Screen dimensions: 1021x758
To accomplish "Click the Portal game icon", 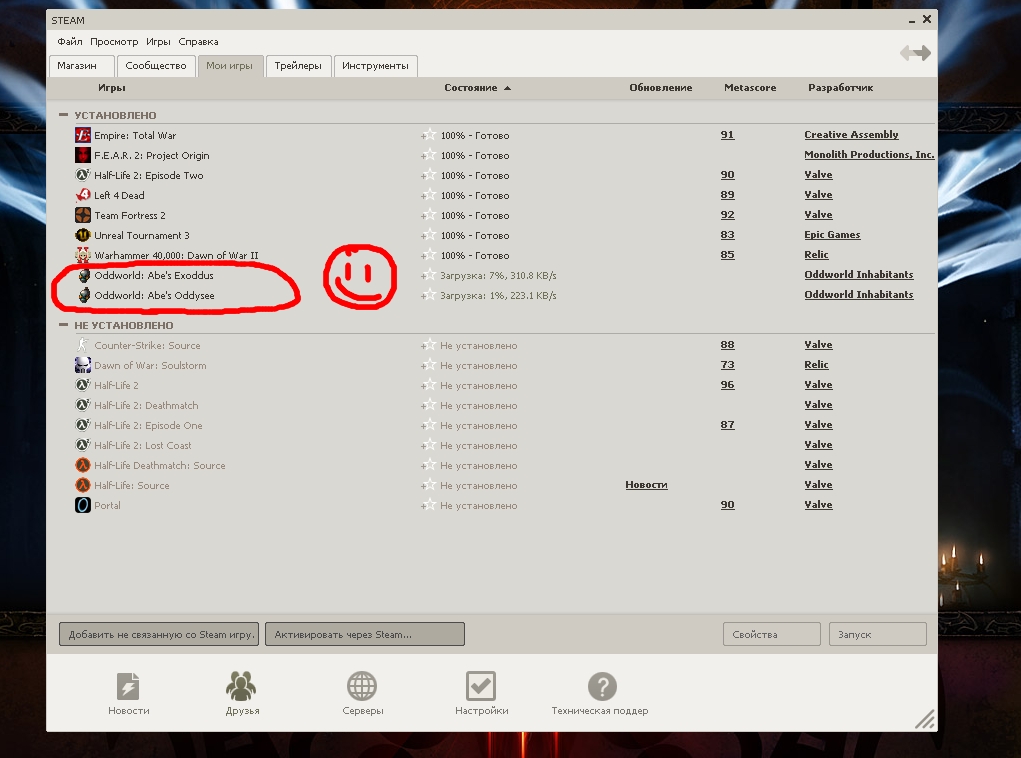I will click(83, 505).
